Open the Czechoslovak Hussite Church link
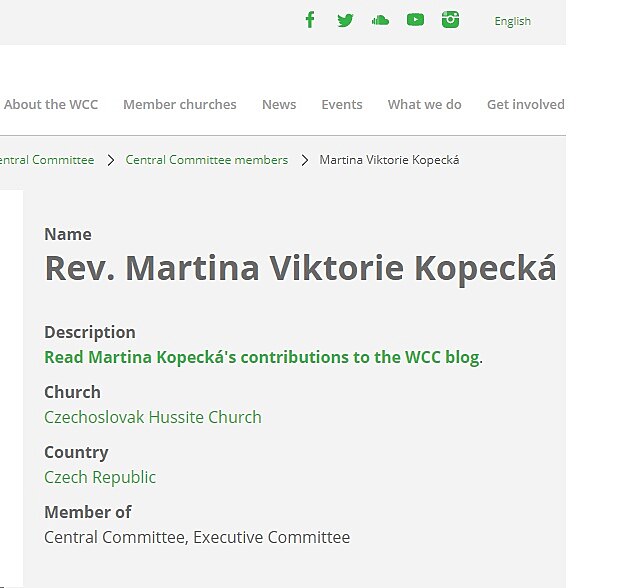 [x=153, y=417]
